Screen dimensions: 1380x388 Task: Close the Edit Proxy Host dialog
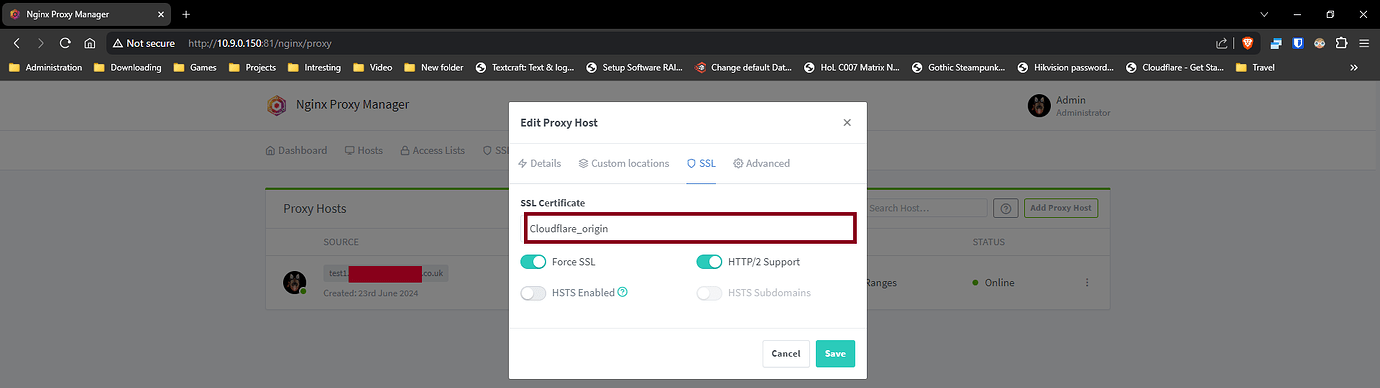point(847,122)
